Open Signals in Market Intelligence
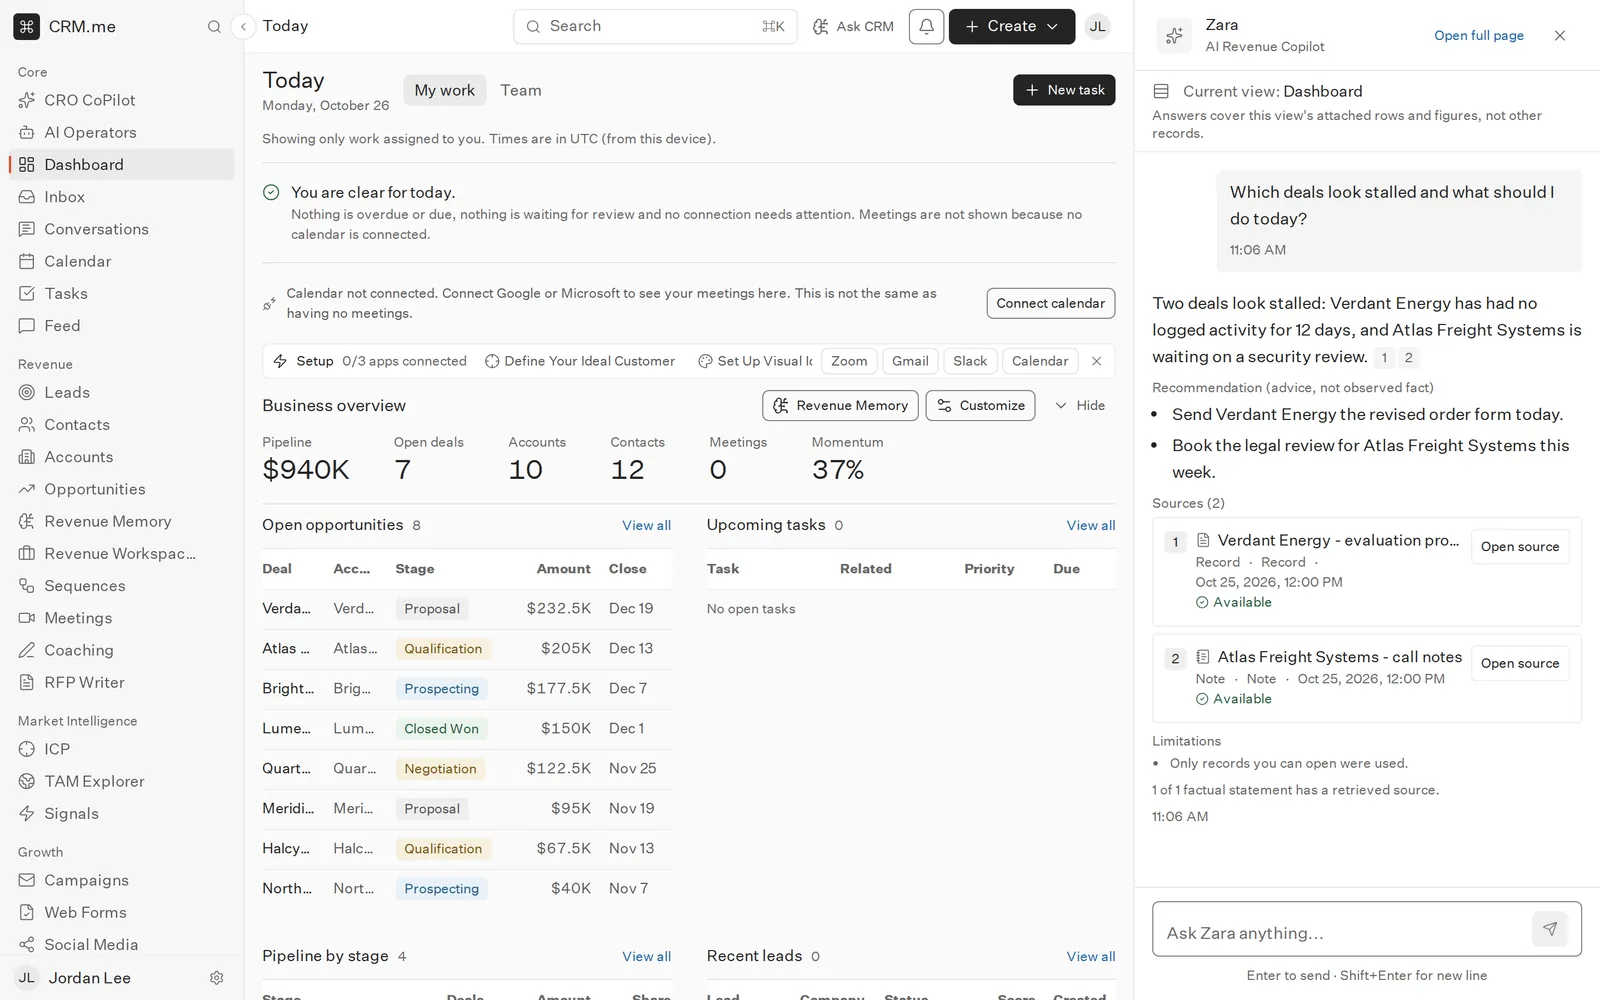Image resolution: width=1600 pixels, height=1000 pixels. point(122,814)
